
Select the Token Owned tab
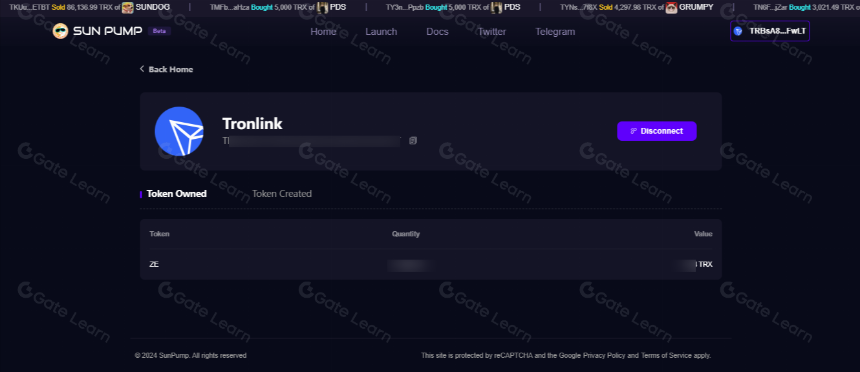click(176, 194)
